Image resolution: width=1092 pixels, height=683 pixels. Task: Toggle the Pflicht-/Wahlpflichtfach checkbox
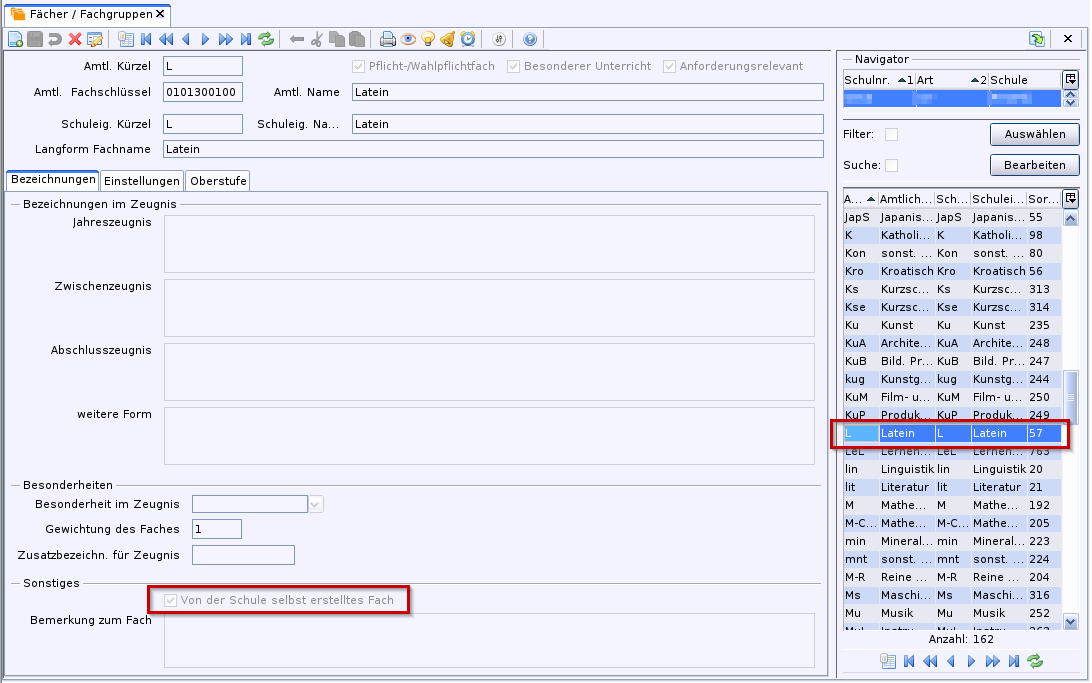359,66
